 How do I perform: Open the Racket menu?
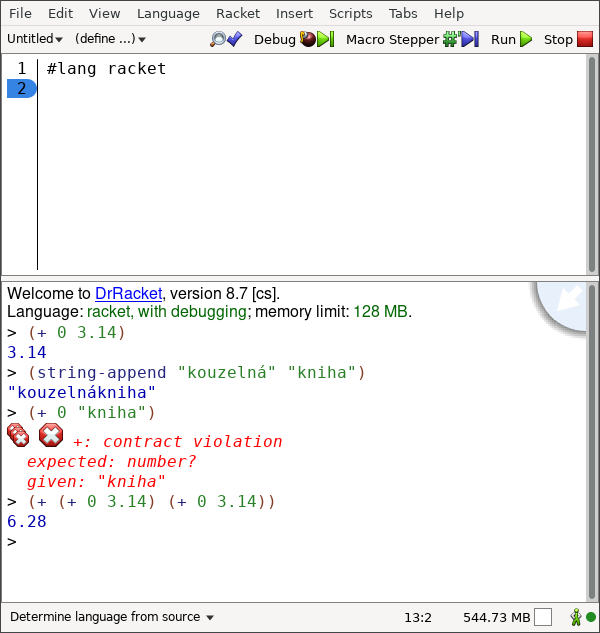(238, 13)
